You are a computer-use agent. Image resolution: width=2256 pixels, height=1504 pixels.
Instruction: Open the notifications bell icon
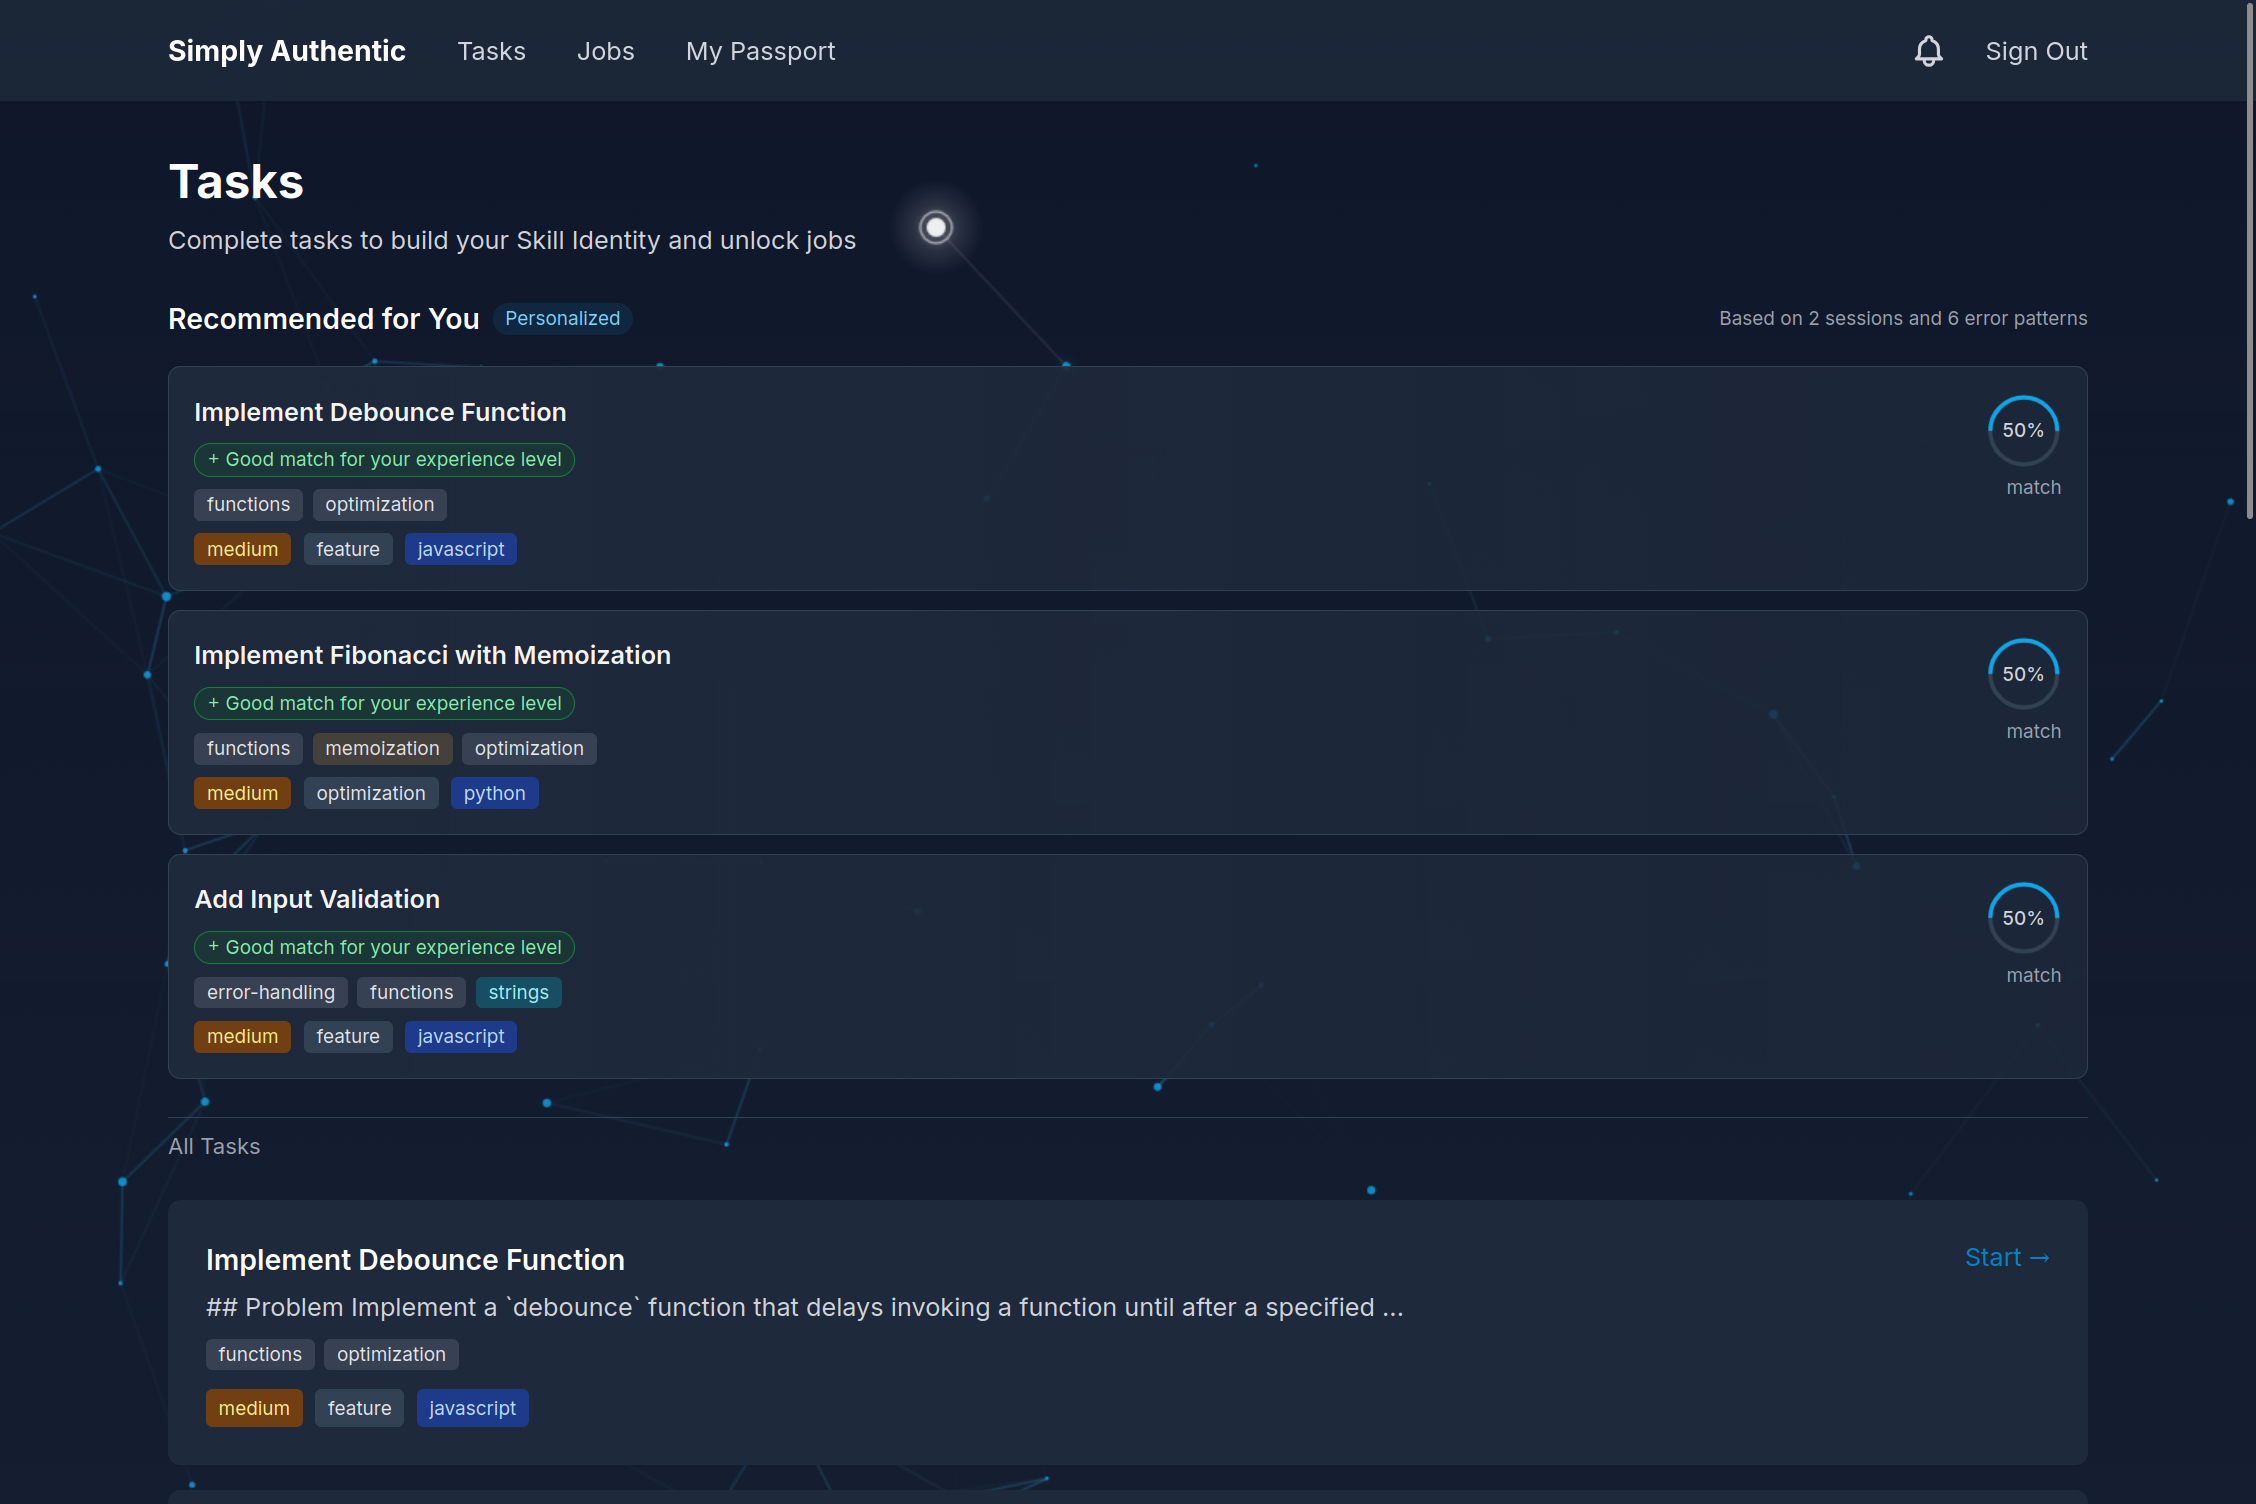click(1928, 51)
